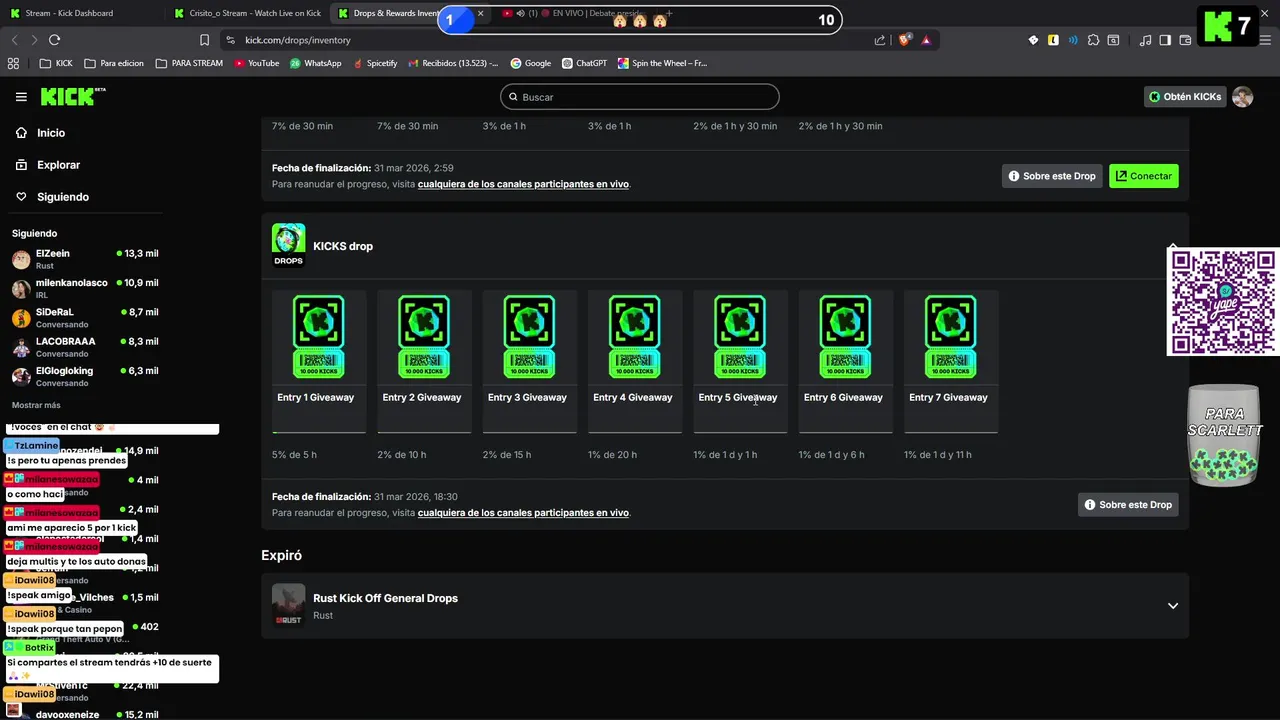This screenshot has width=1280, height=720.
Task: Click Mostrar más in sidebar
Action: [36, 405]
